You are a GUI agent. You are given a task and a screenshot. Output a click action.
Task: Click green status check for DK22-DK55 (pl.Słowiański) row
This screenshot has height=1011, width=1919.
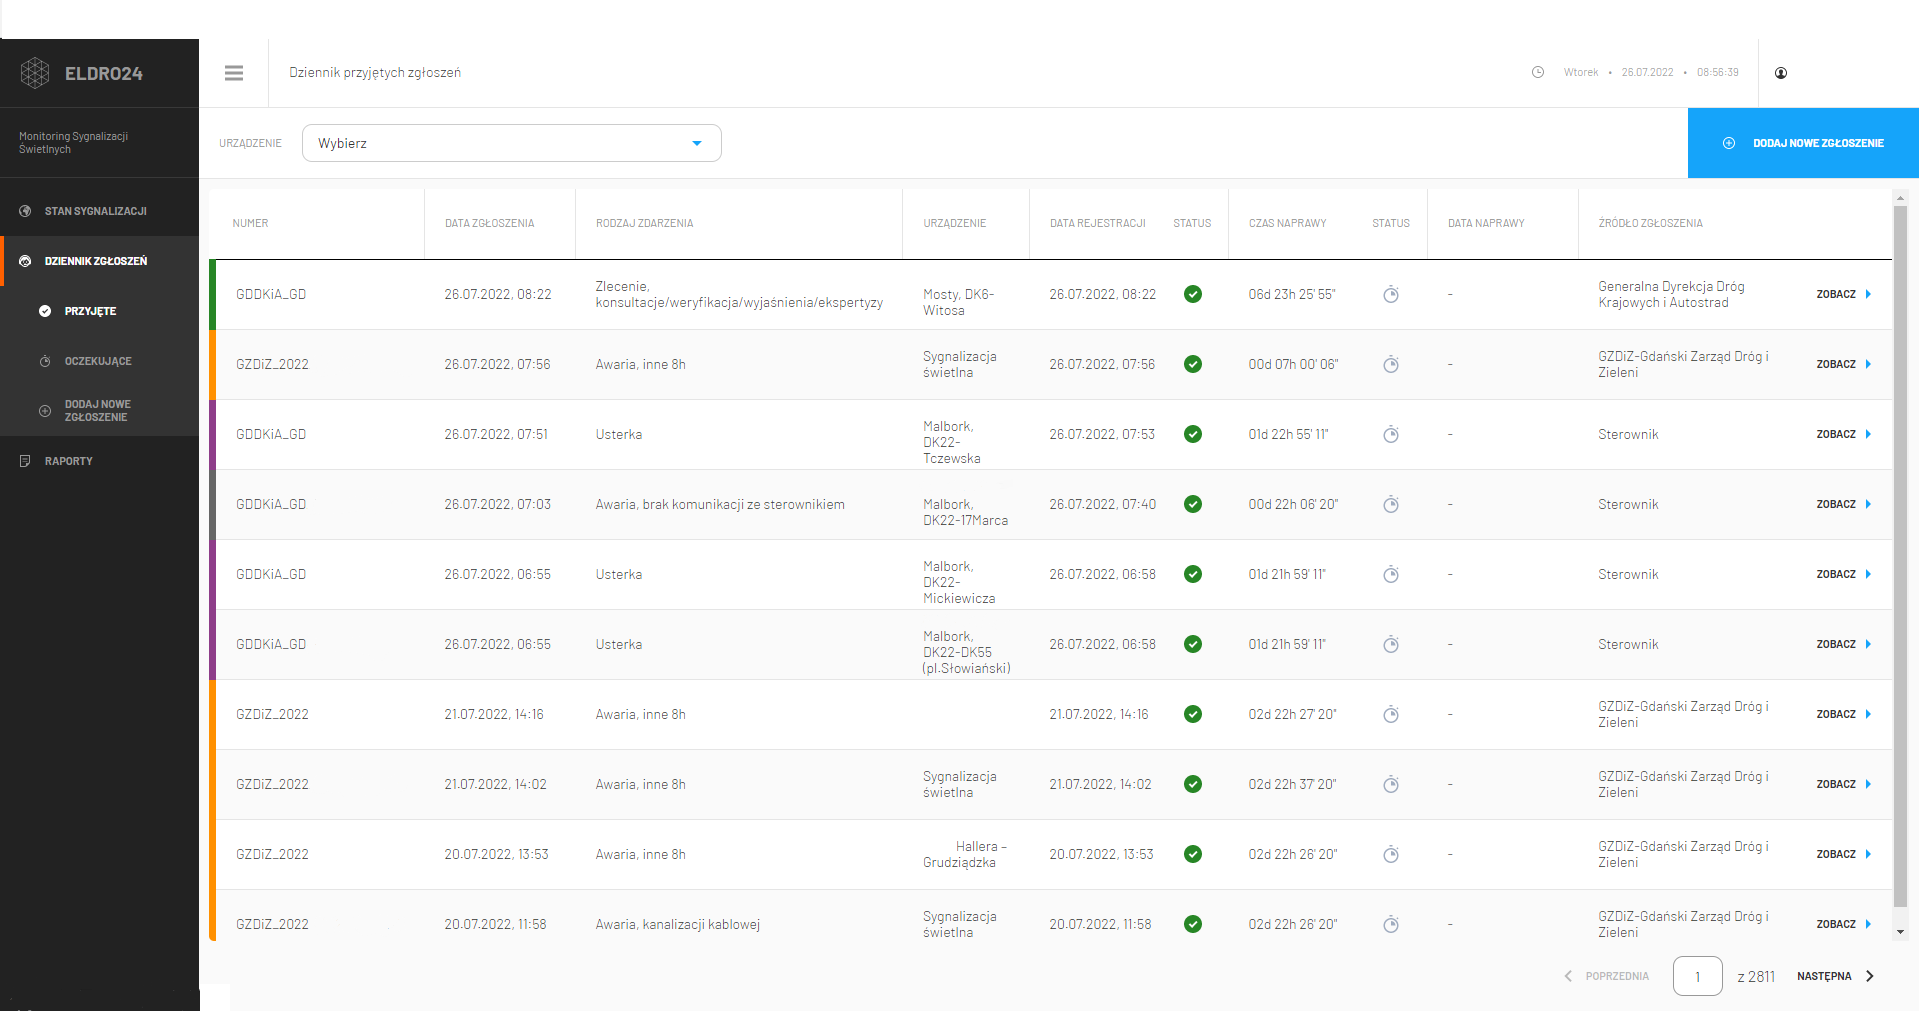(1192, 644)
